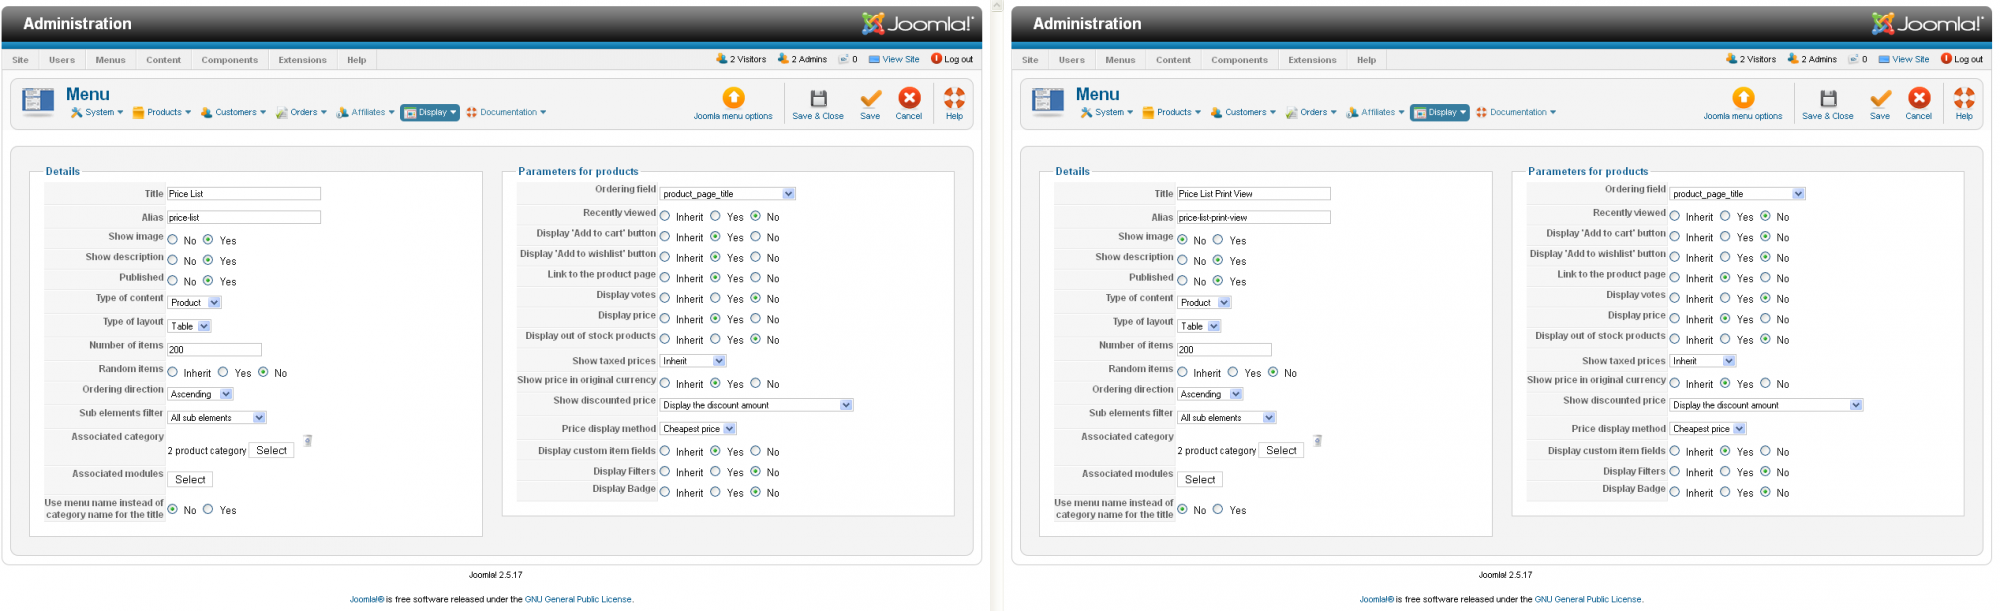Open Sub elements filter dropdown on Price List page
The image size is (2000, 611).
point(217,418)
